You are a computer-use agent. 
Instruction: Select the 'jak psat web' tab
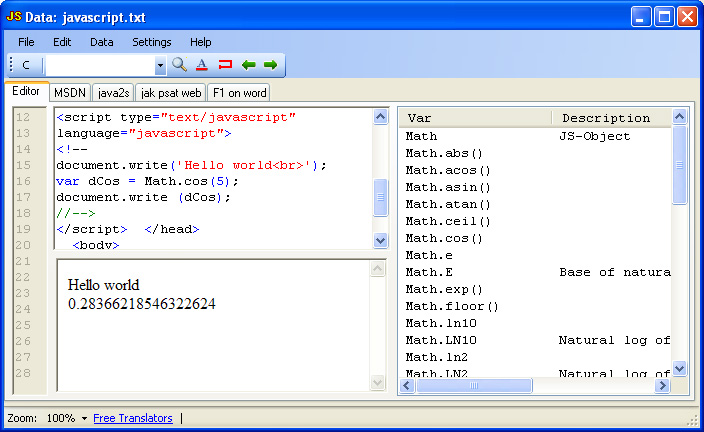[171, 93]
